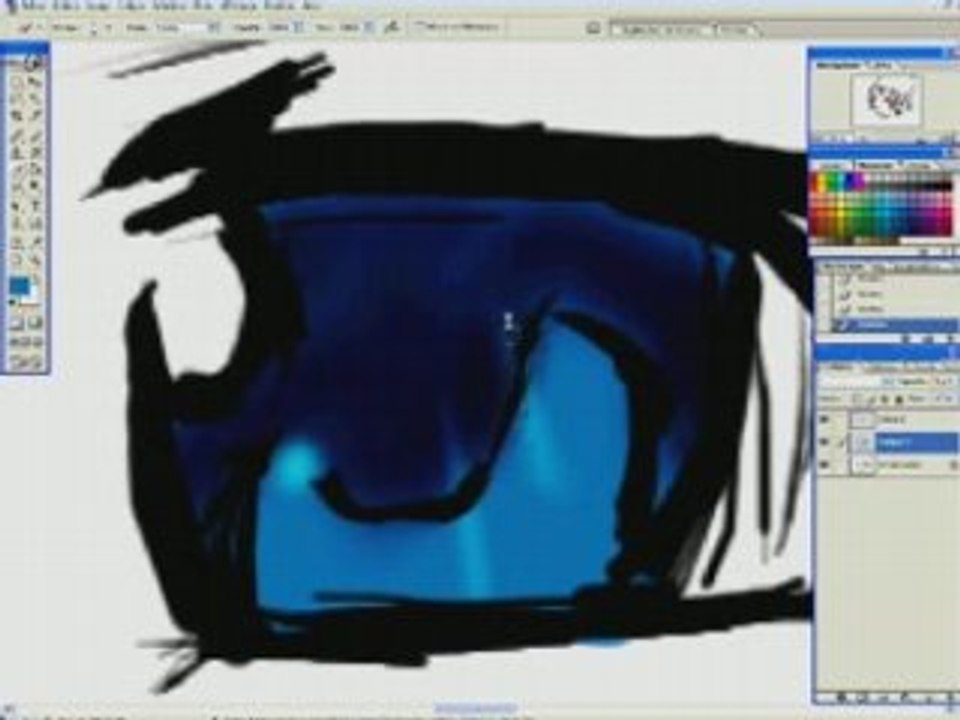The image size is (960, 720).
Task: Select the Dodge tool
Action: [34, 185]
